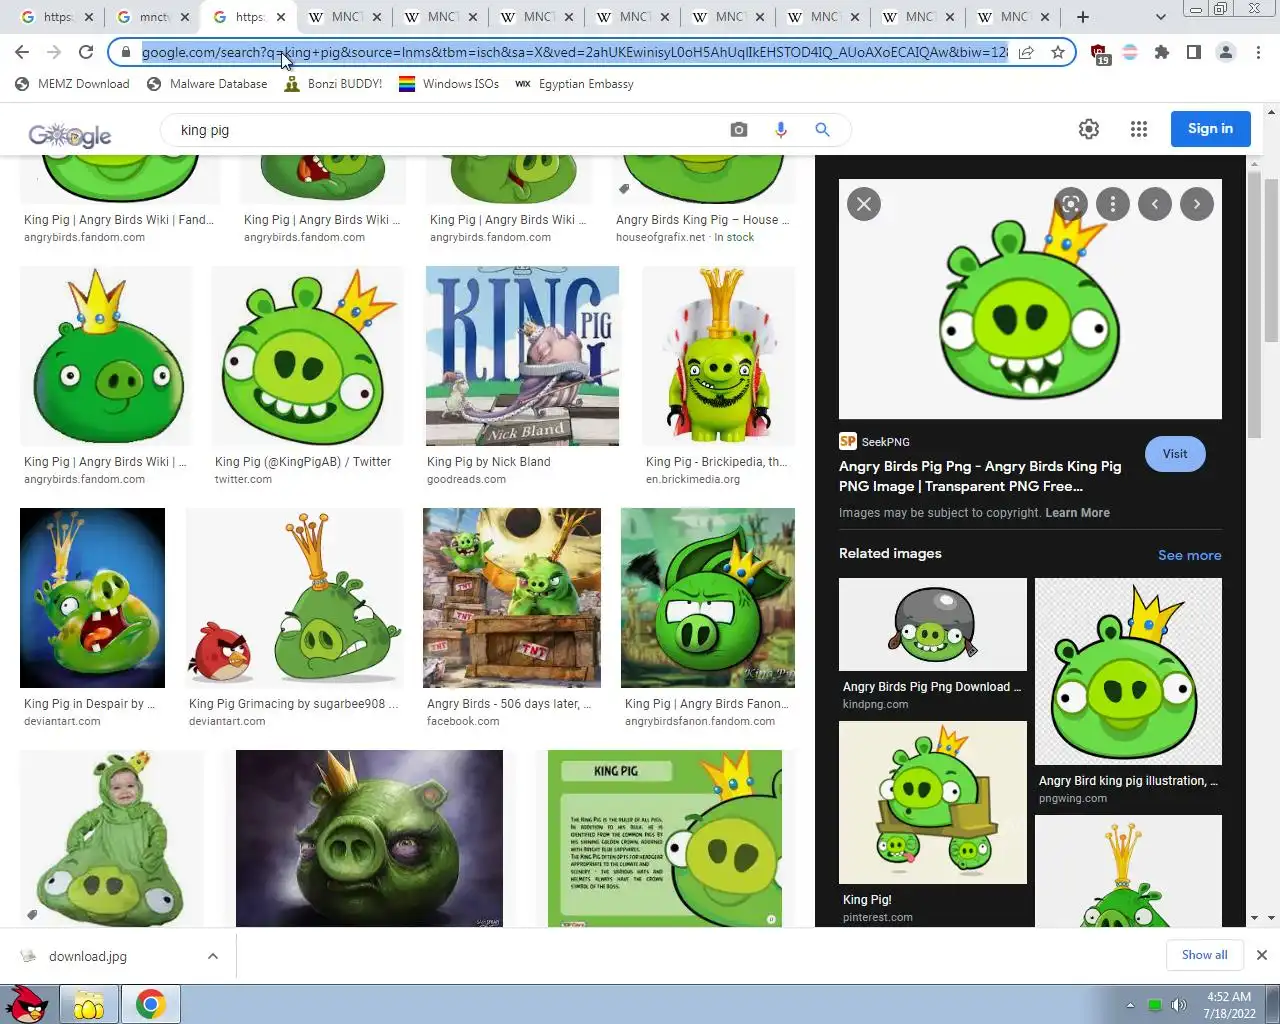
Task: Search by image with the camera icon
Action: [739, 129]
